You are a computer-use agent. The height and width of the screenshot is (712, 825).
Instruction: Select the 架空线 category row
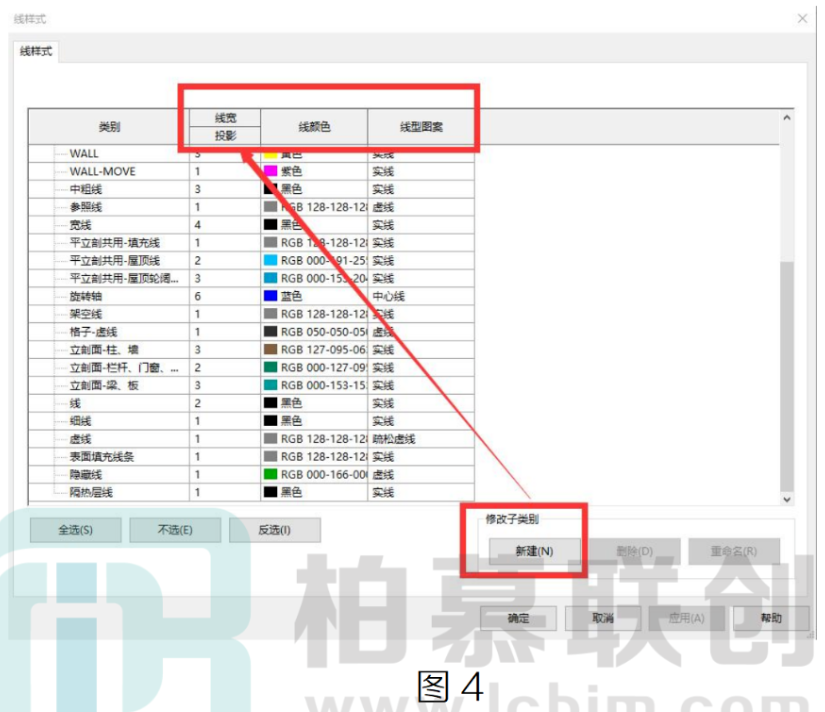pos(85,314)
